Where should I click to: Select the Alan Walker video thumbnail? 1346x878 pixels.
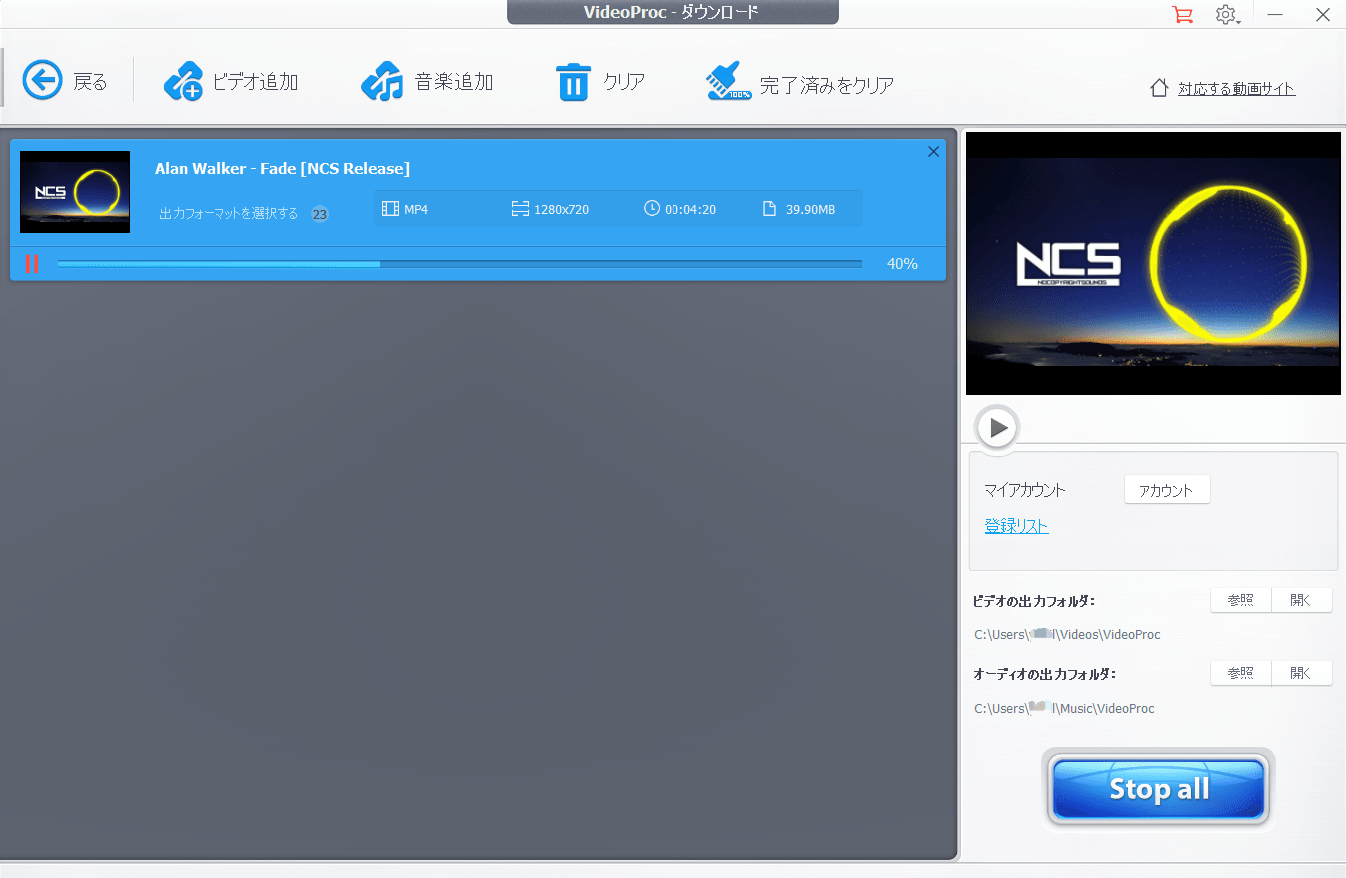coord(75,192)
